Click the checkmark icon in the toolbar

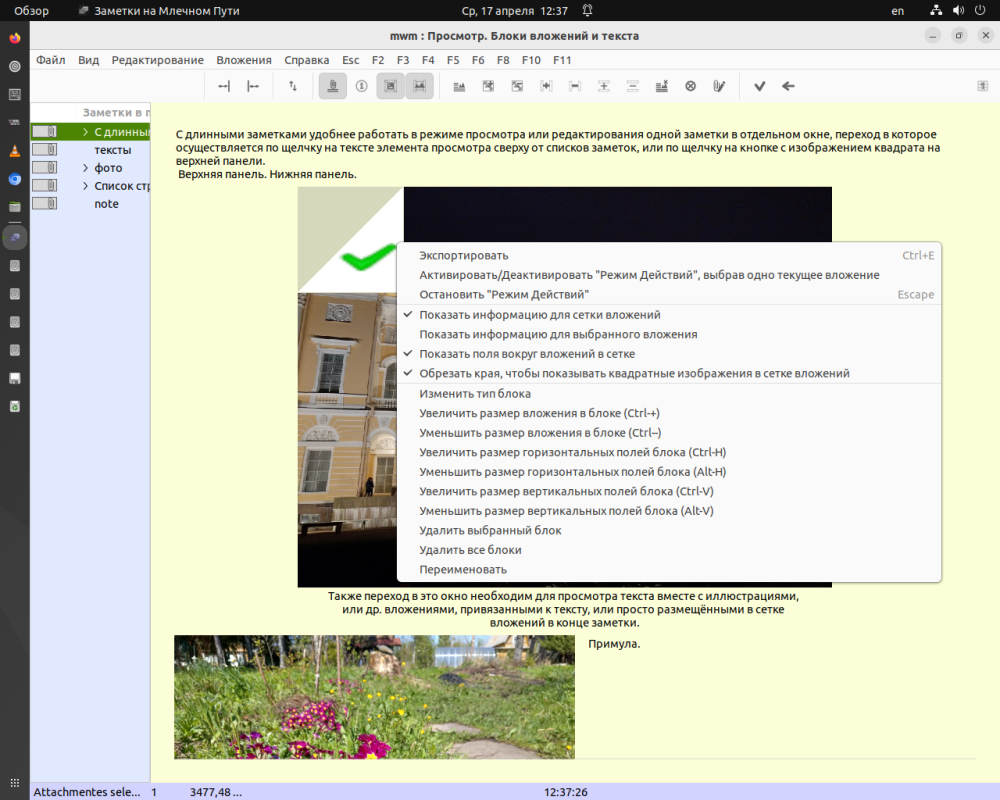760,86
